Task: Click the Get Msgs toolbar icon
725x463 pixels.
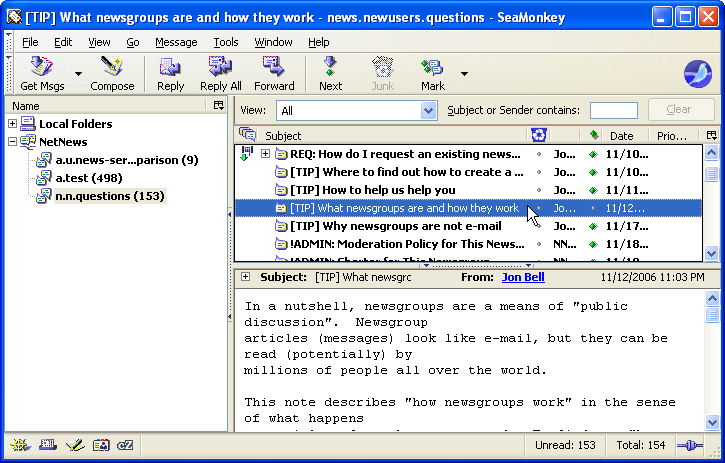Action: click(42, 73)
